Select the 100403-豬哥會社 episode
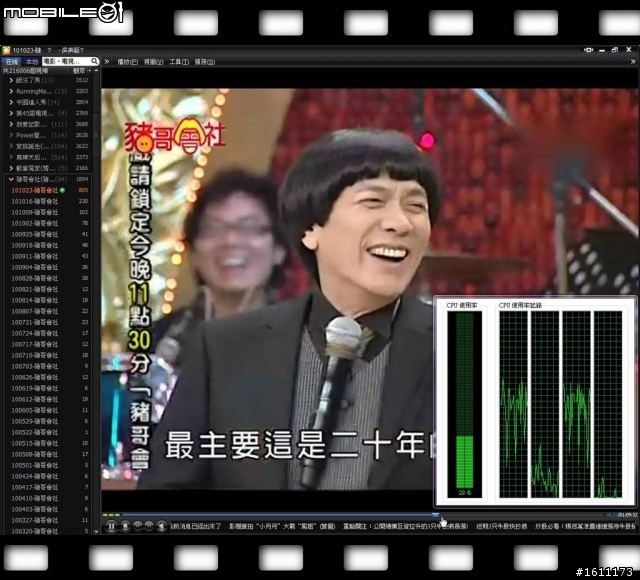Viewport: 640px width, 580px height. point(35,510)
